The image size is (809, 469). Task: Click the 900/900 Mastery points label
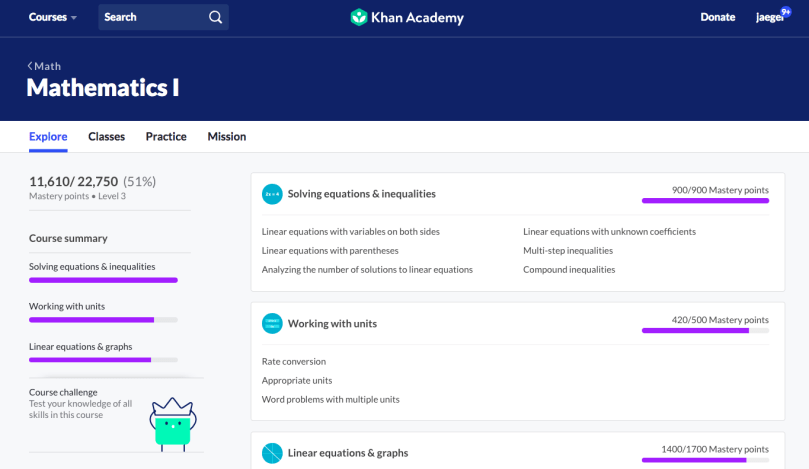tap(720, 190)
